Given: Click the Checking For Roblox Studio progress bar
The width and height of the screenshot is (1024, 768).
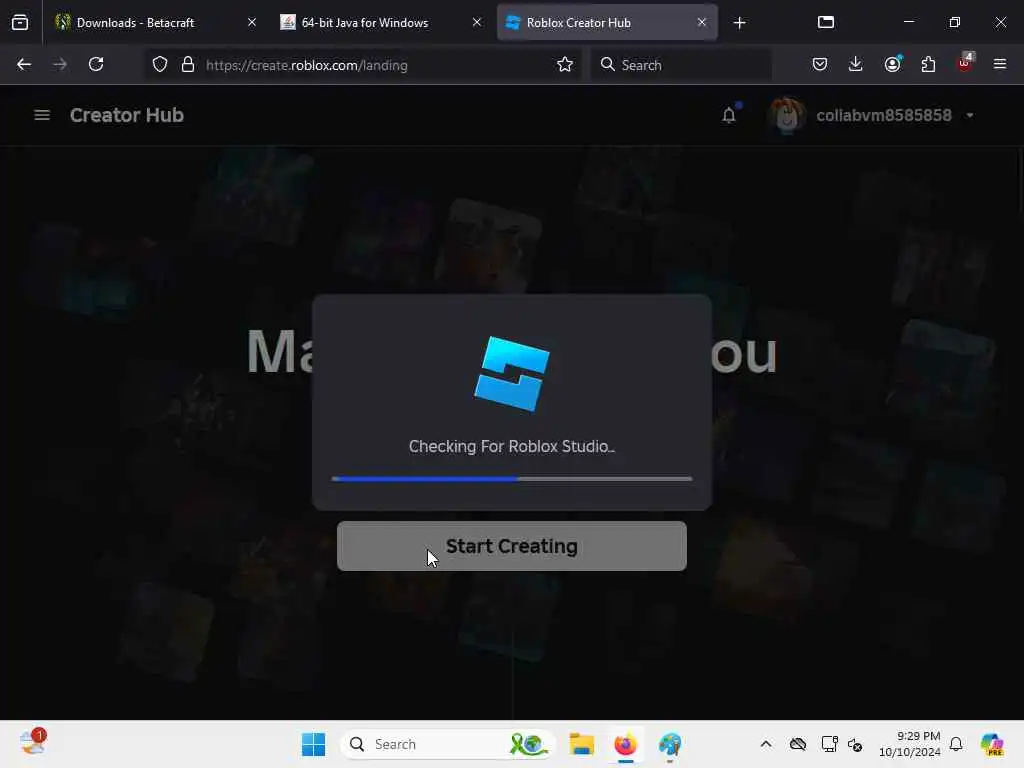Looking at the screenshot, I should click(x=512, y=479).
